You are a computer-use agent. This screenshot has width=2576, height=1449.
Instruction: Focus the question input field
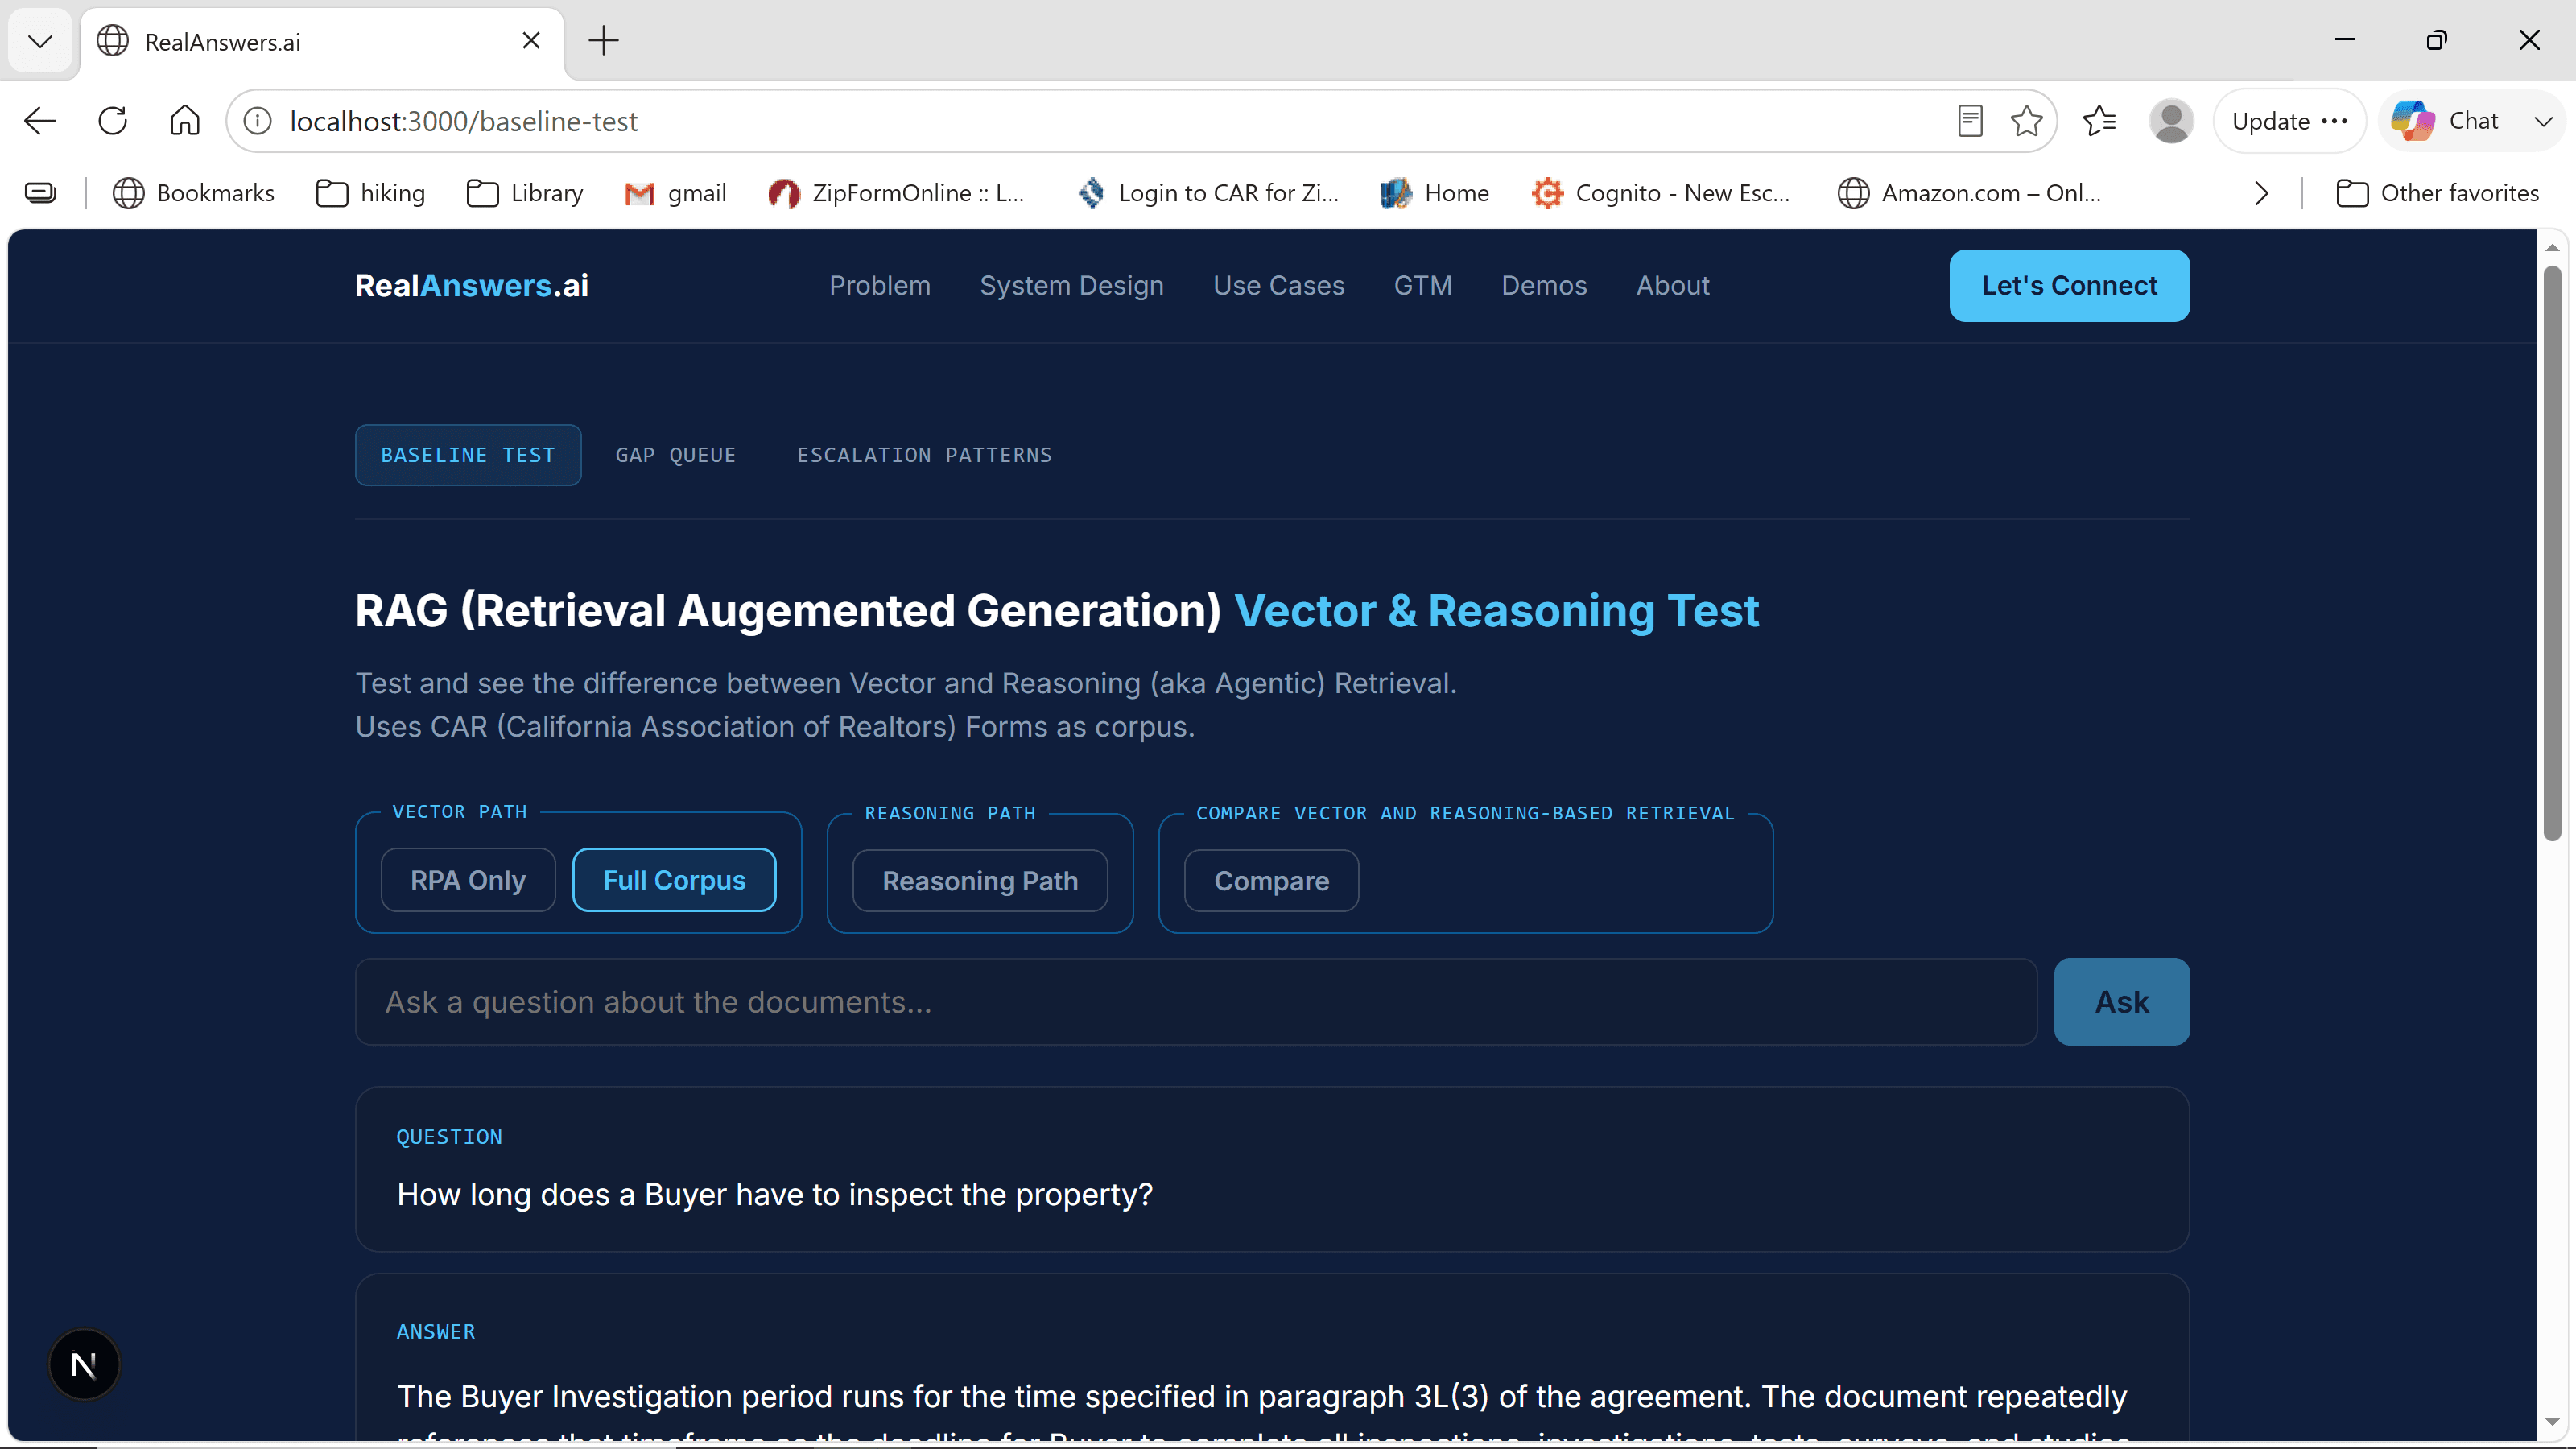(1196, 1002)
